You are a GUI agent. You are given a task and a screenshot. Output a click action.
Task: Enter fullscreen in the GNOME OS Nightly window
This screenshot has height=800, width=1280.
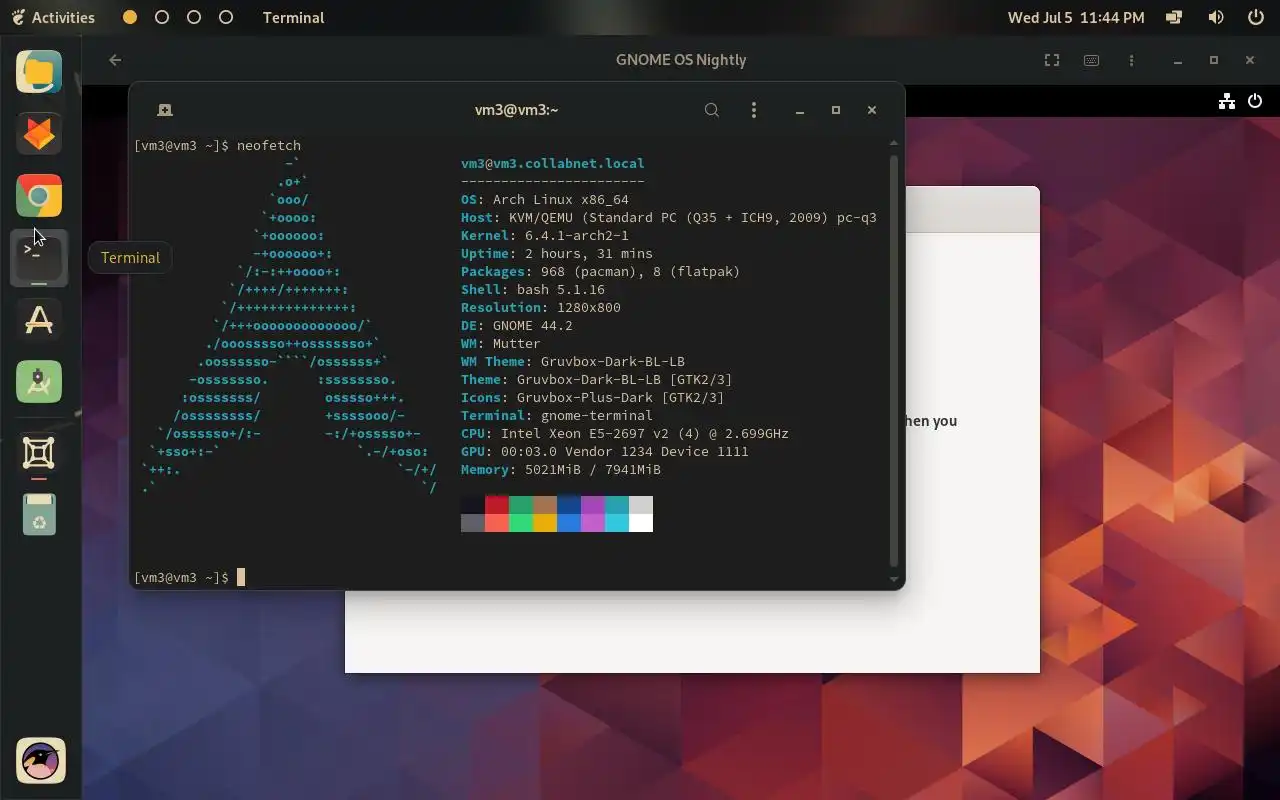[x=1052, y=60]
